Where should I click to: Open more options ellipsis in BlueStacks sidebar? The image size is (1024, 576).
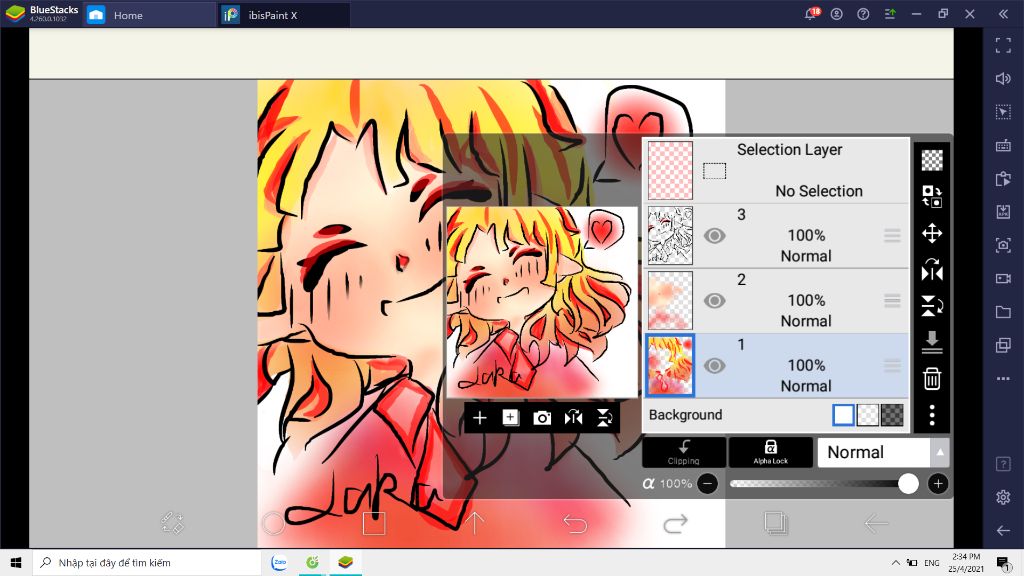tap(1003, 379)
